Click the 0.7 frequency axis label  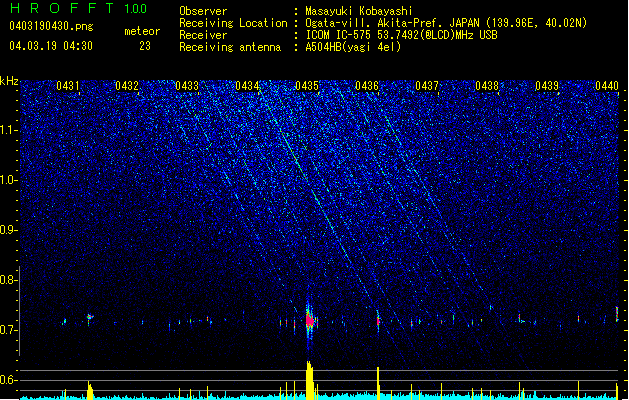[x=8, y=330]
